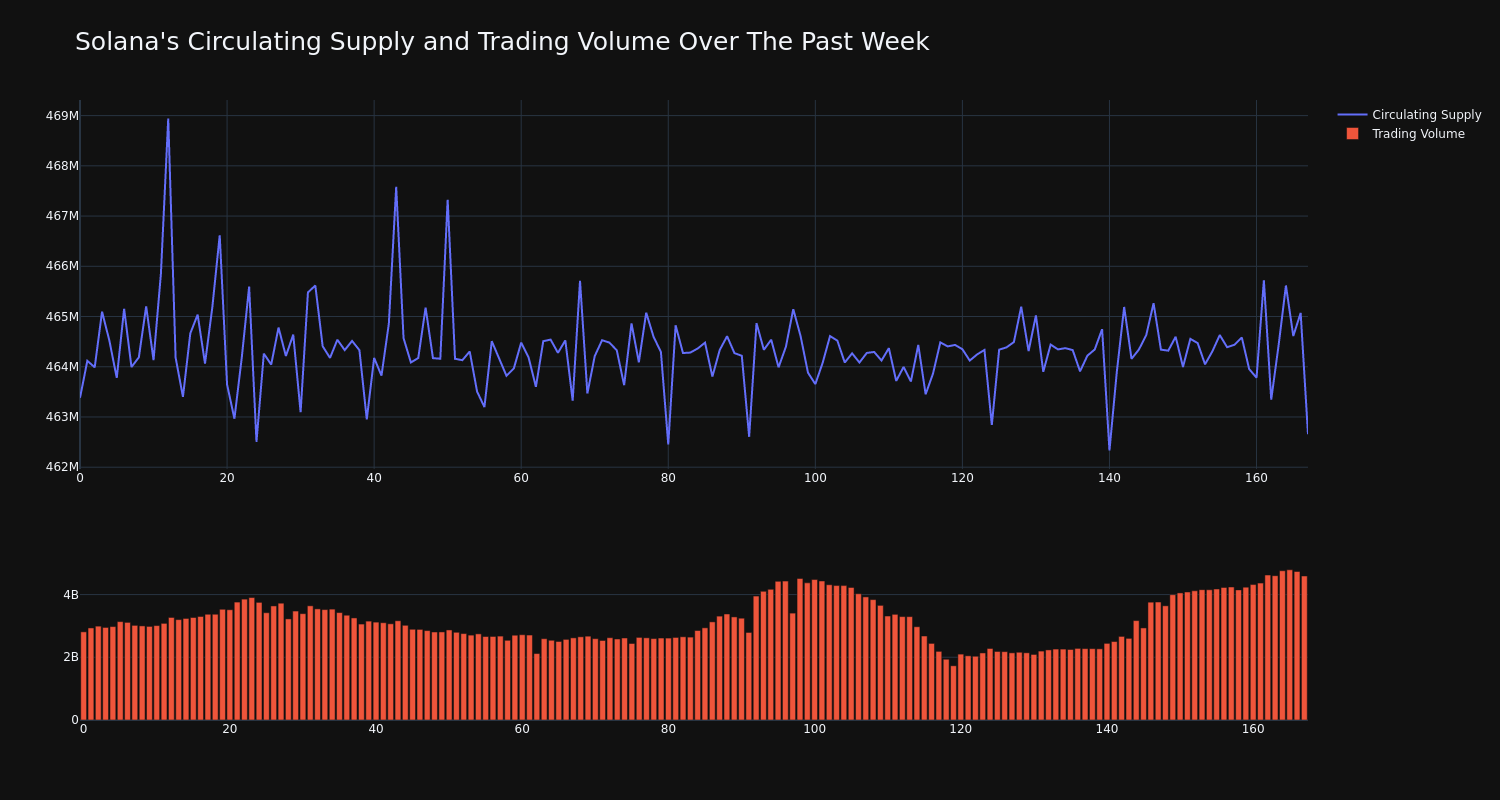Click the 60 x-axis tick on supply chart
1500x800 pixels.
[521, 478]
